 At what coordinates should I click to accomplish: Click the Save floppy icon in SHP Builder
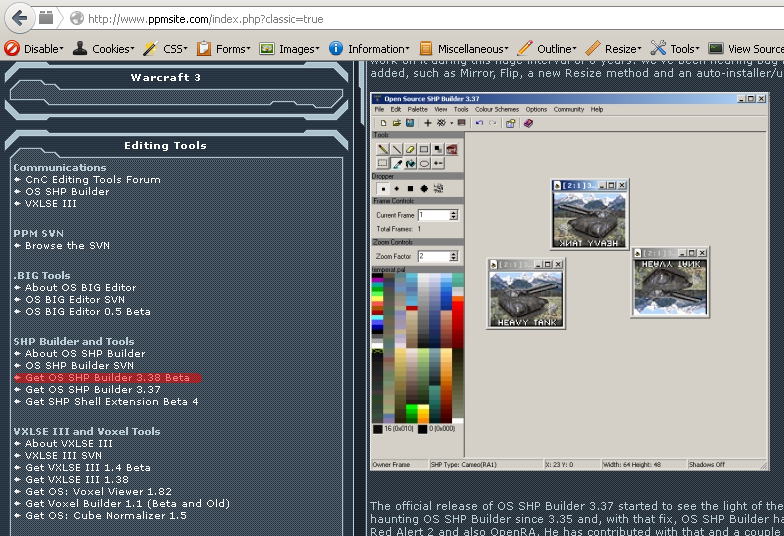pyautogui.click(x=410, y=123)
